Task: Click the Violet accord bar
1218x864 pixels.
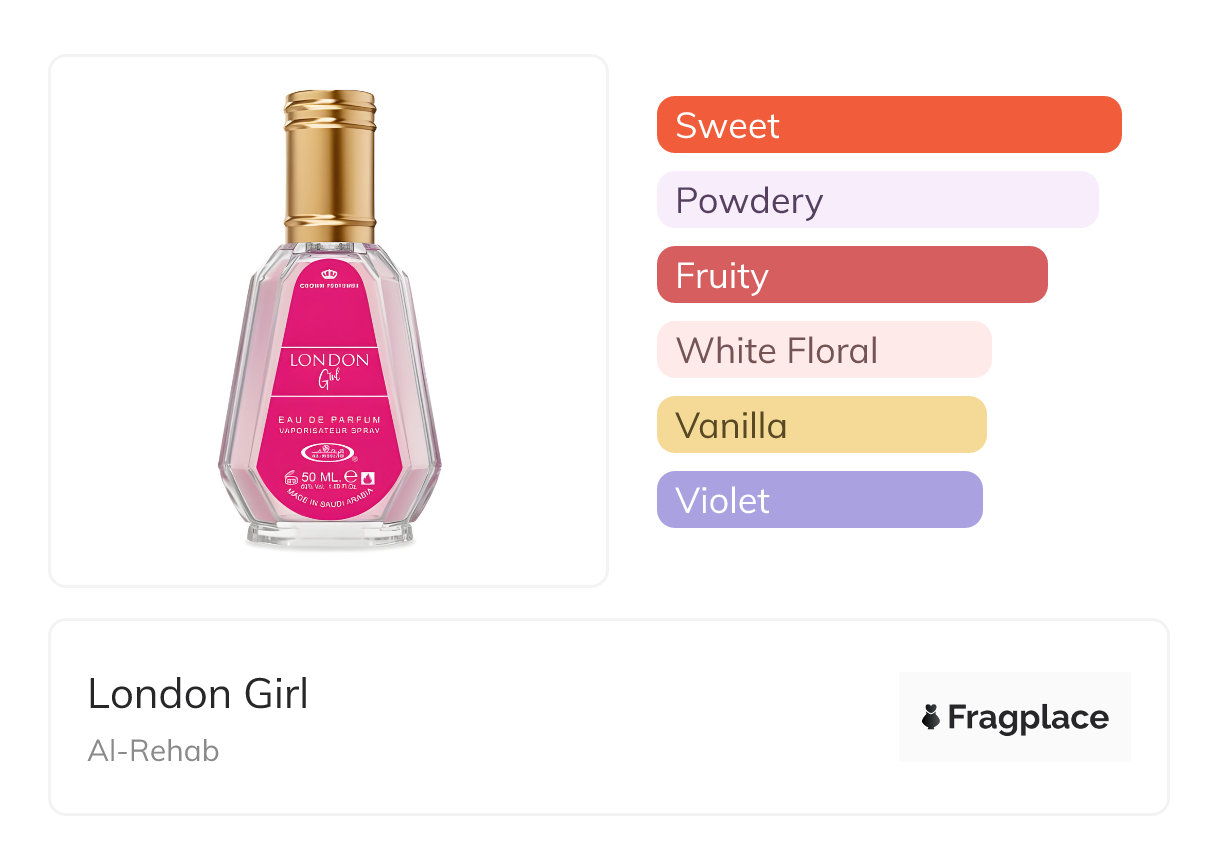Action: click(x=819, y=500)
